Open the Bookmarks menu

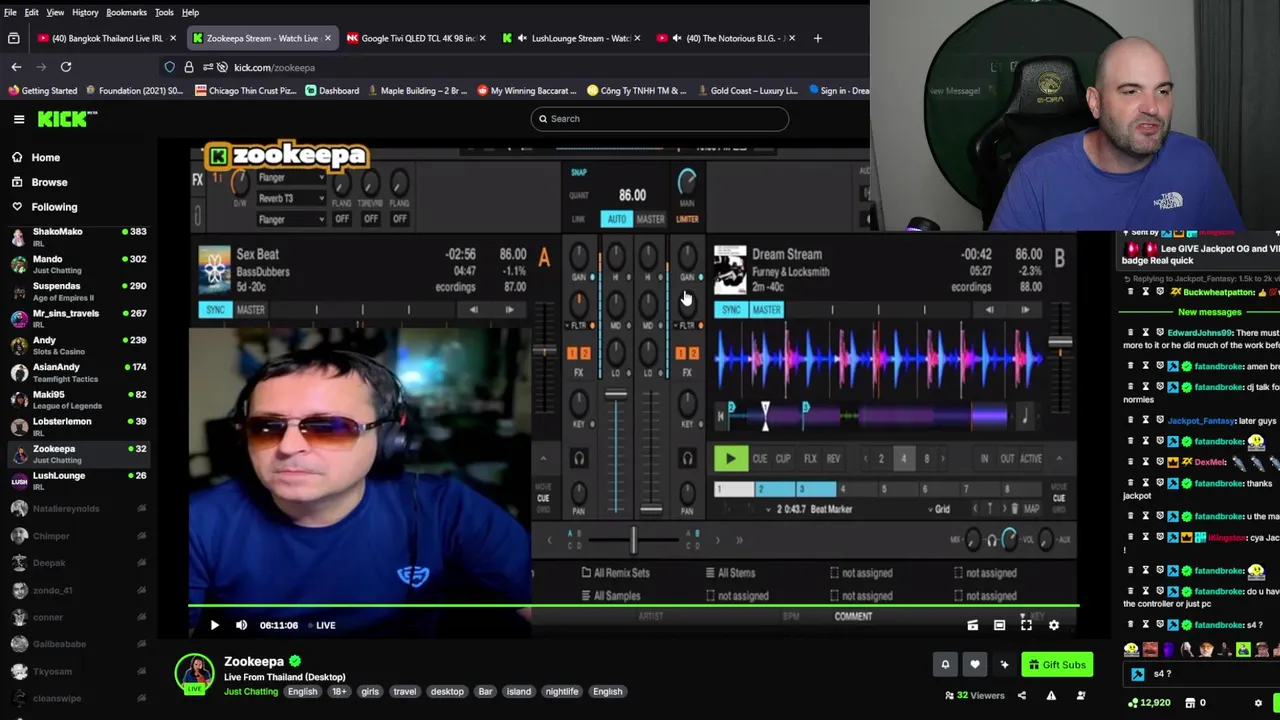pyautogui.click(x=126, y=12)
